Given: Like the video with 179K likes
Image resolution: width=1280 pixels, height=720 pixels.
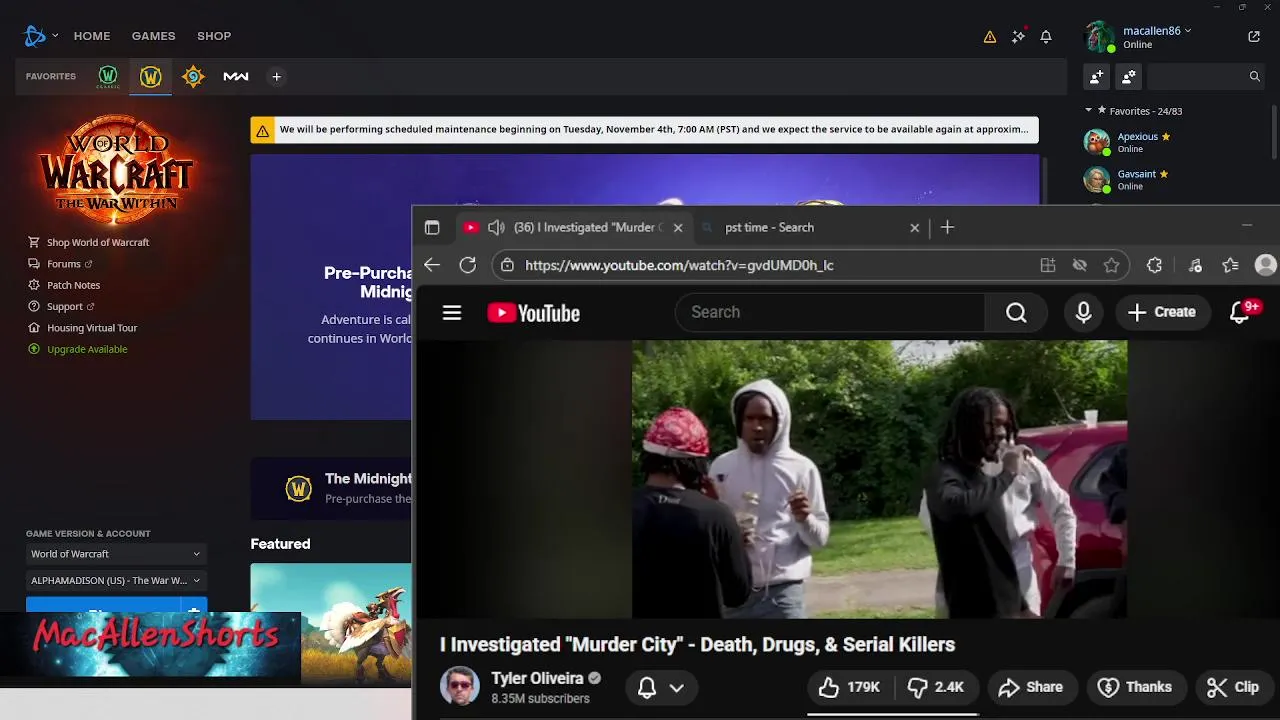Looking at the screenshot, I should pyautogui.click(x=849, y=687).
